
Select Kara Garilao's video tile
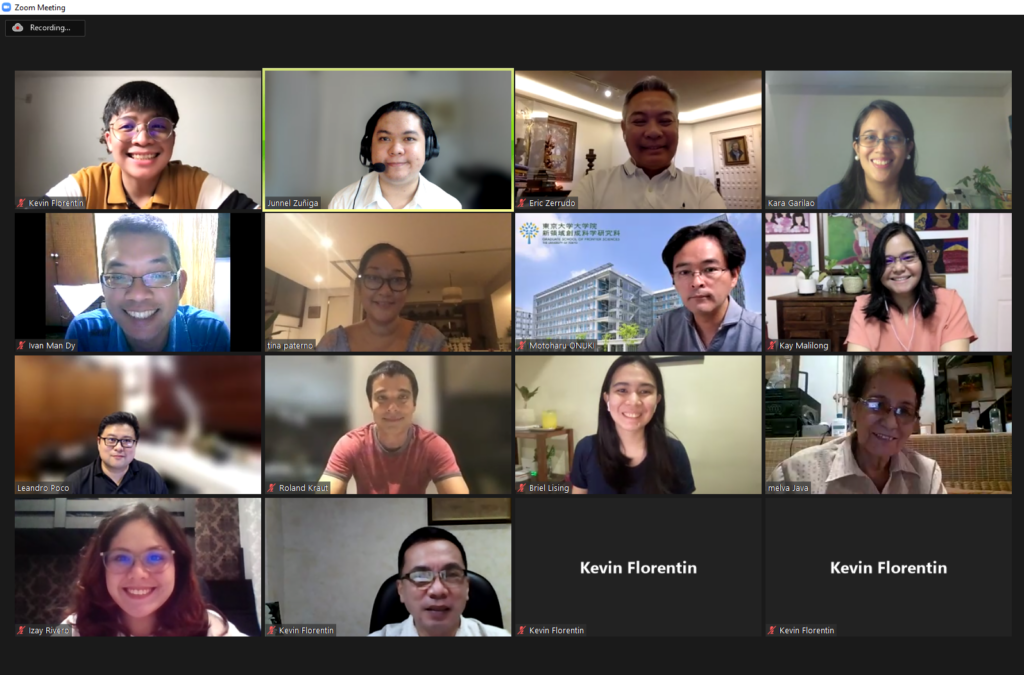click(x=888, y=140)
